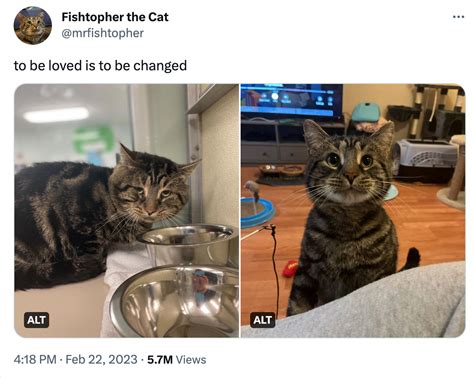Viewport: 474px width, 378px height.
Task: Open the left shelter cat photo
Action: [126, 210]
